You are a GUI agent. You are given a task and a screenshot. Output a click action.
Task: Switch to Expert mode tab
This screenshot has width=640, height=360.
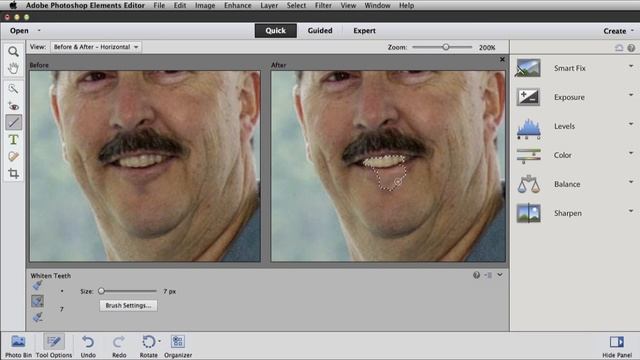click(364, 31)
